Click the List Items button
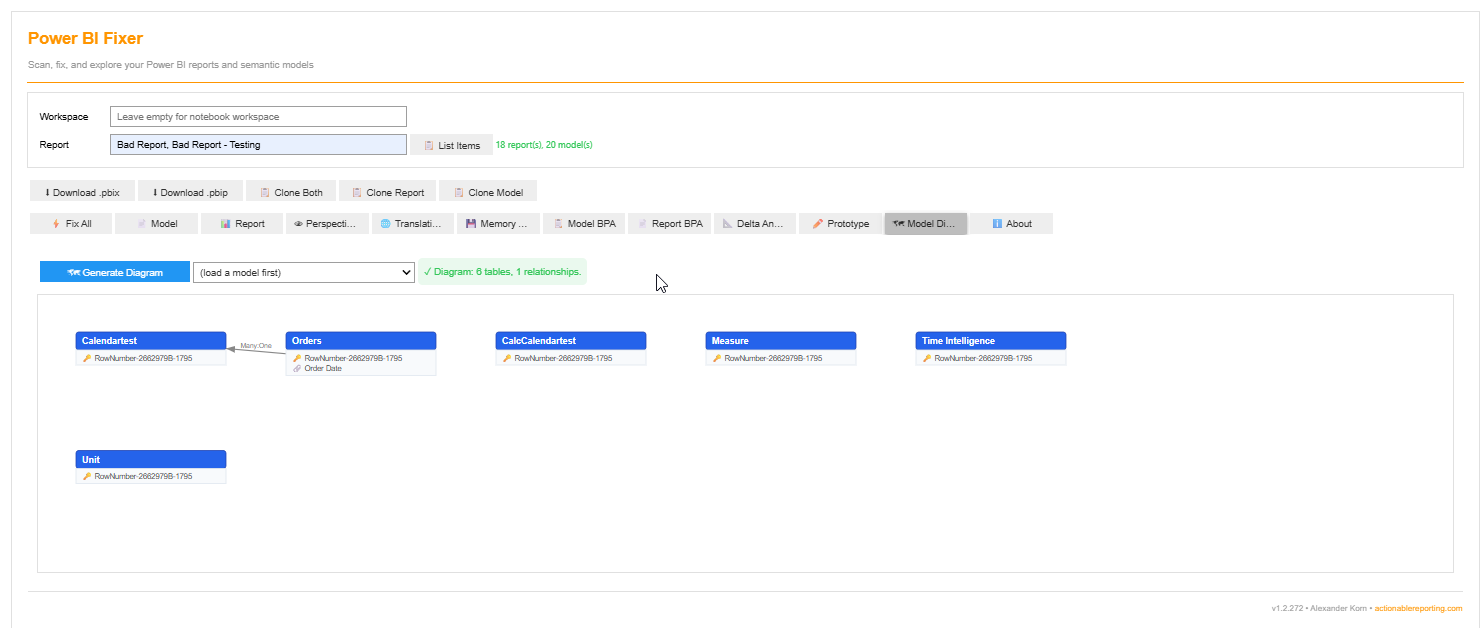 451,145
